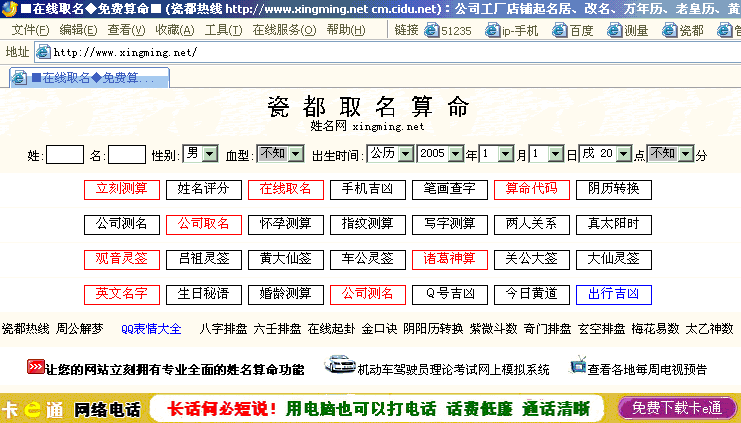Click the page icon in address bar
Image resolution: width=741 pixels, height=423 pixels.
point(43,52)
